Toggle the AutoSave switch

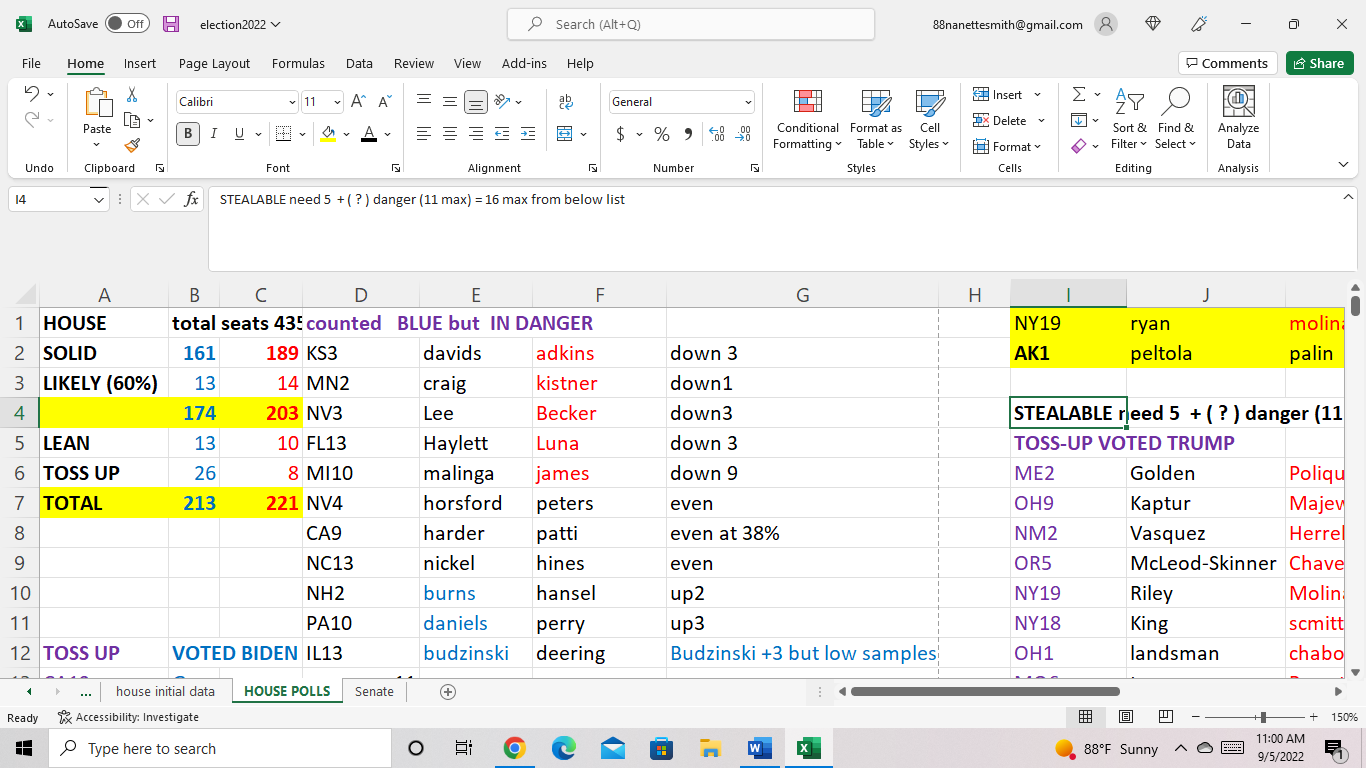pos(126,24)
